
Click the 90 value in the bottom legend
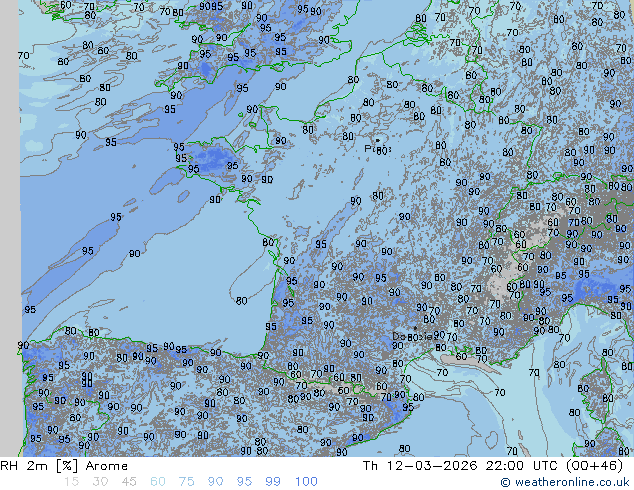(x=215, y=482)
